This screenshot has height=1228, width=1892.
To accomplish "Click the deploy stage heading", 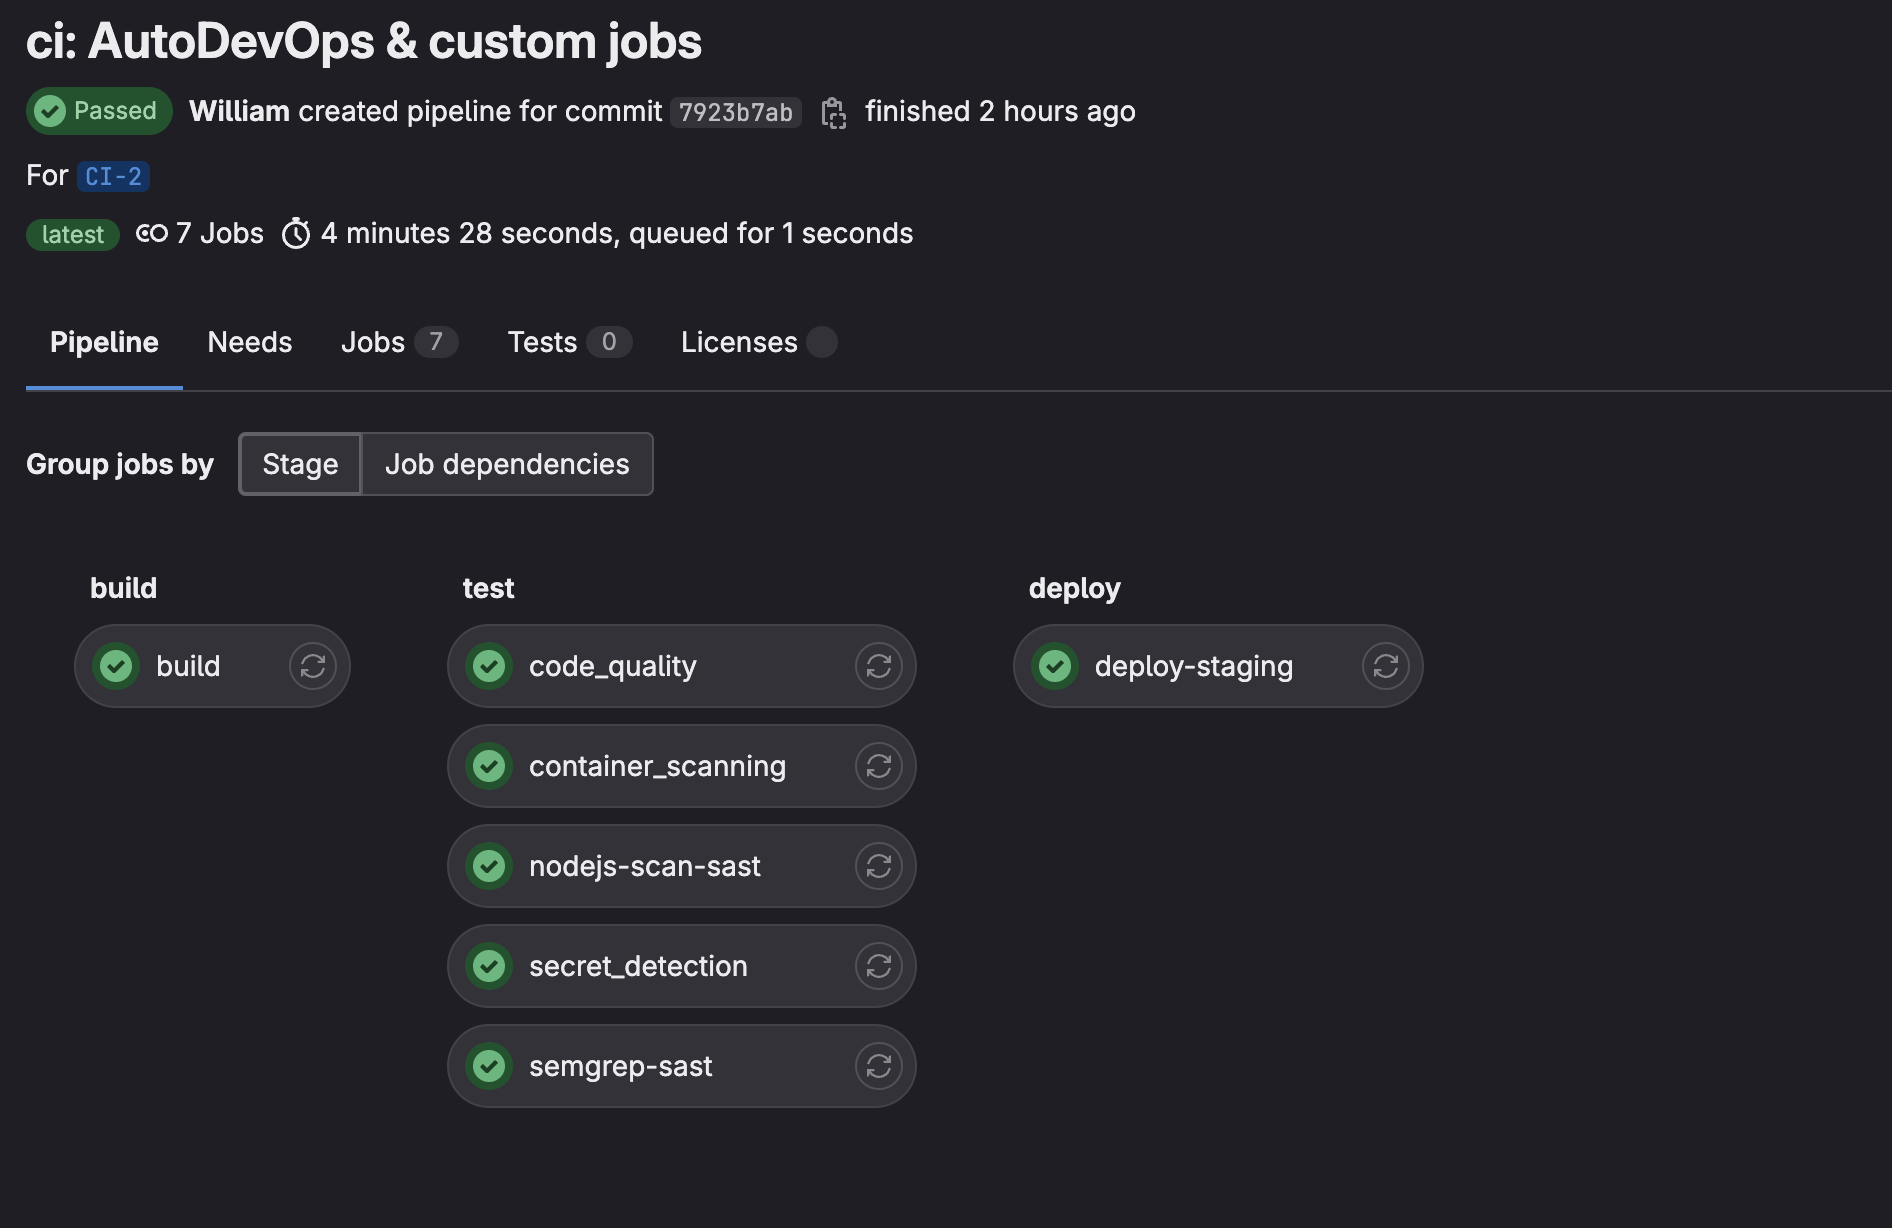I will point(1075,588).
